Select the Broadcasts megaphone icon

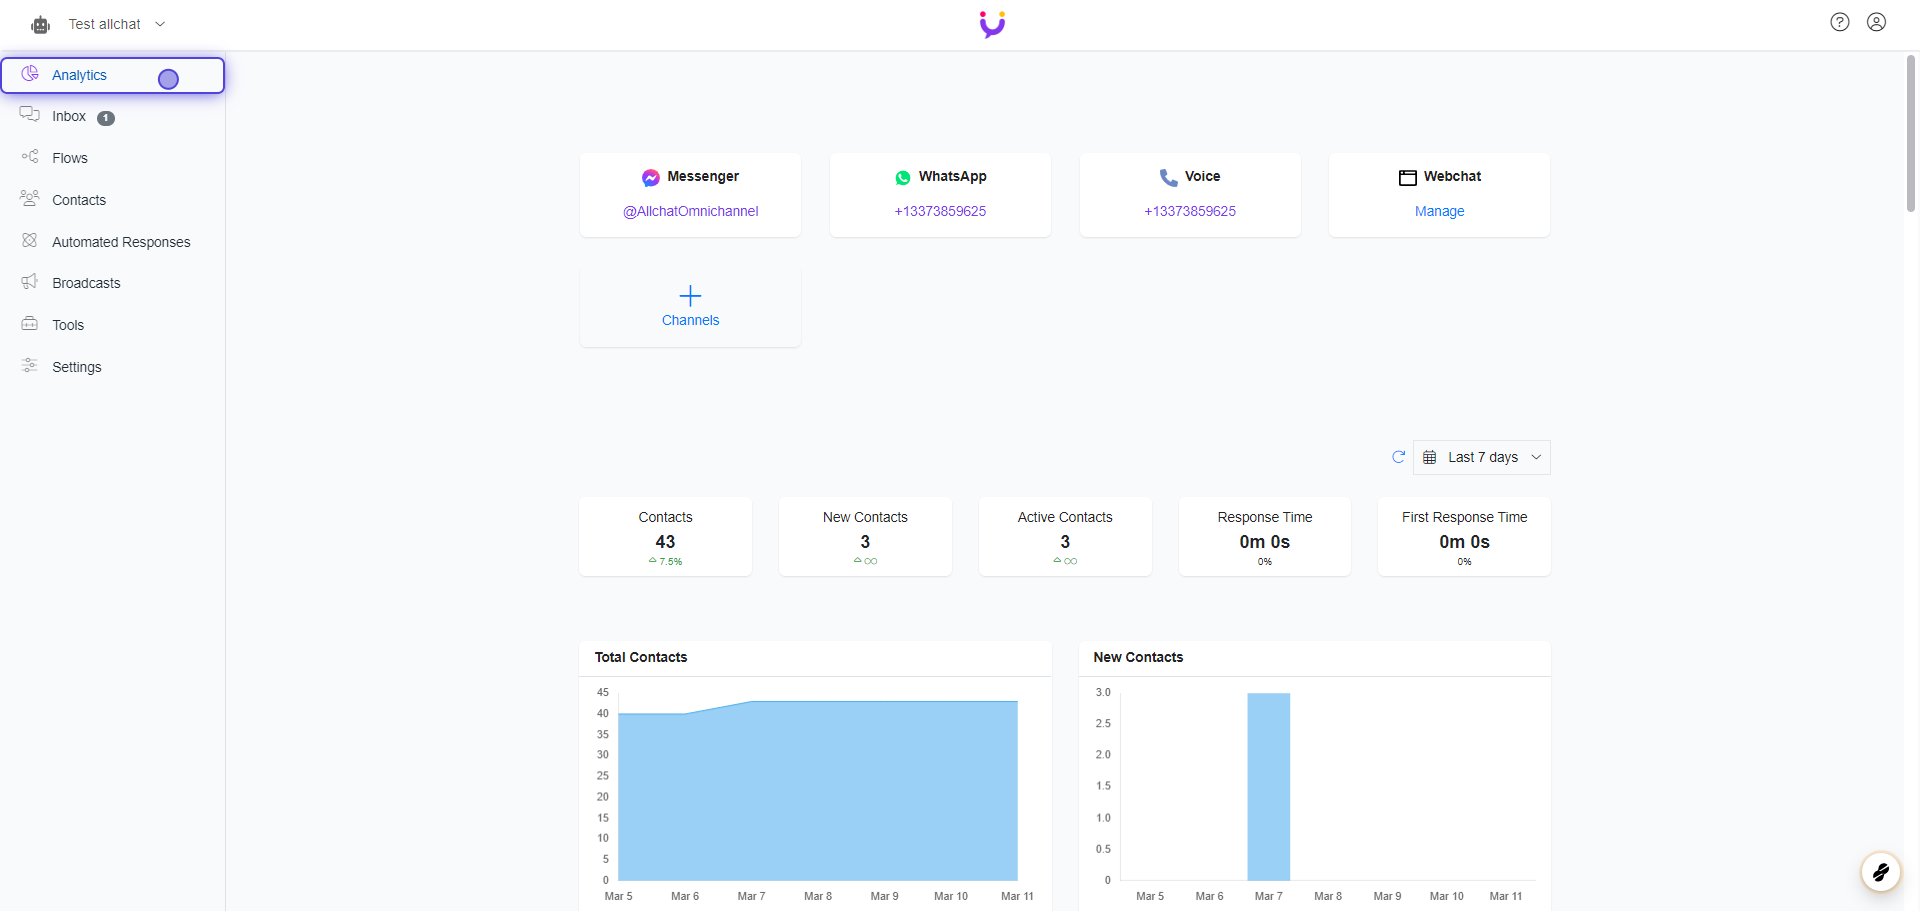[29, 282]
